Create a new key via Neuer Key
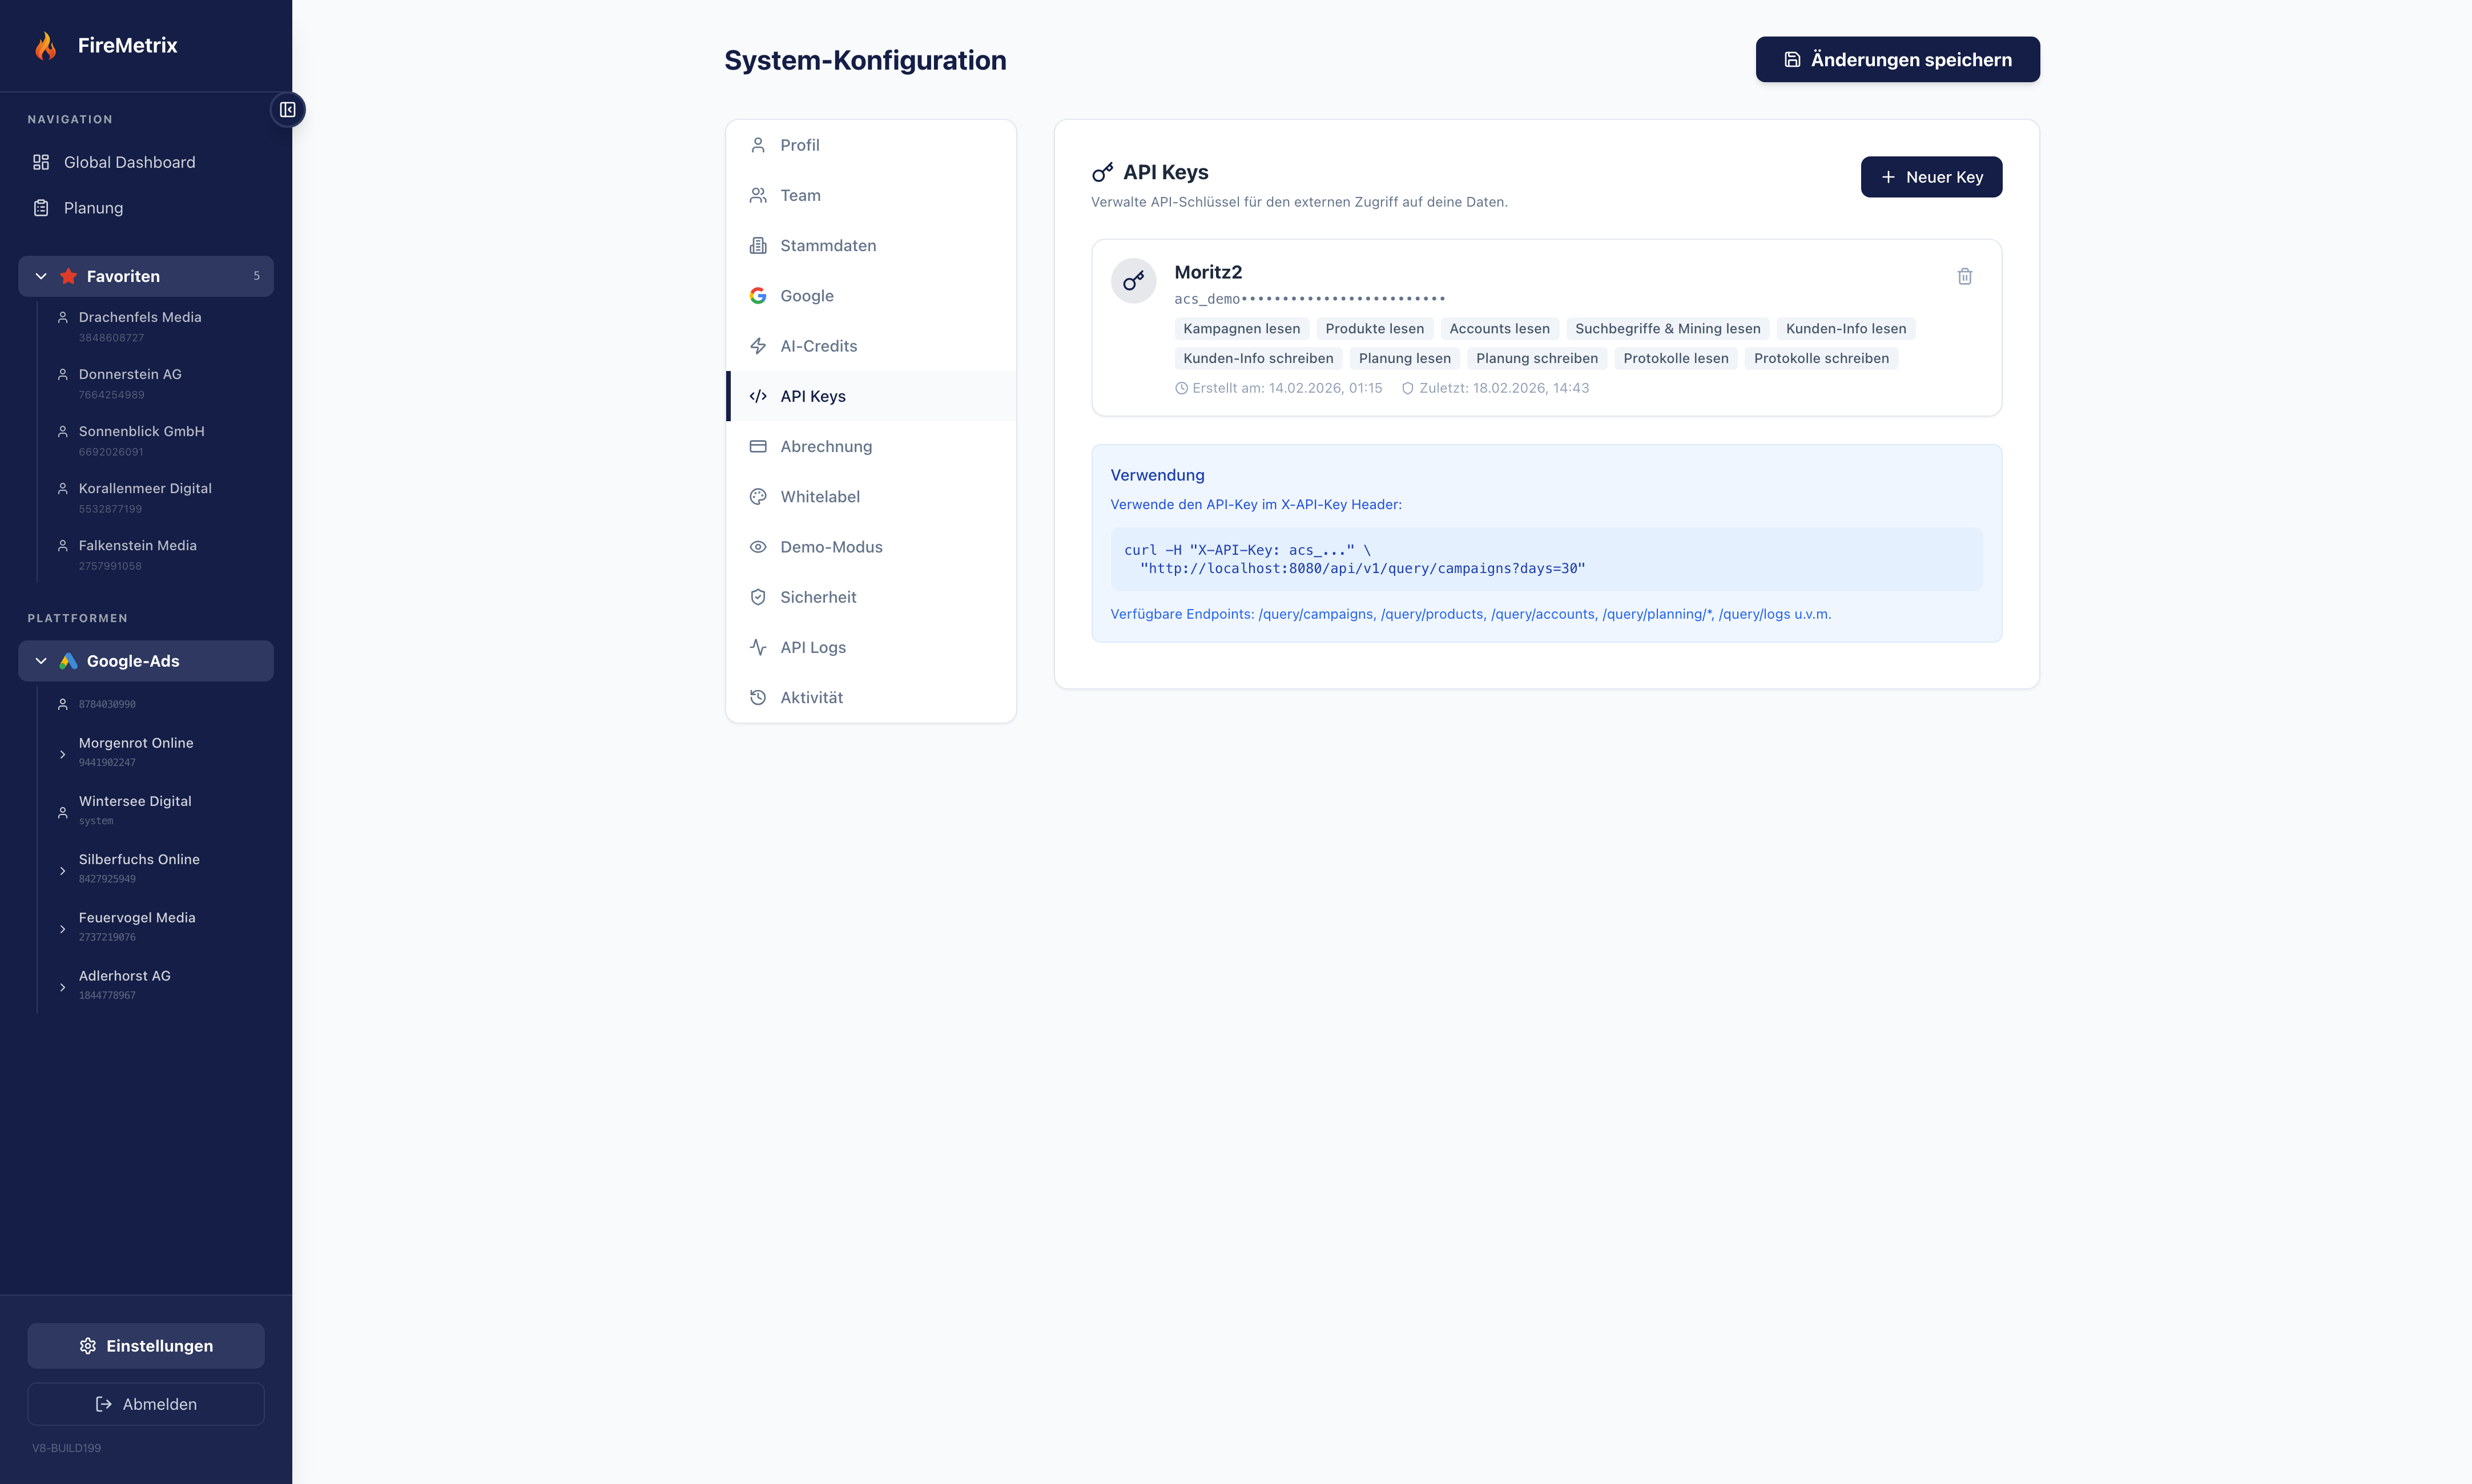The height and width of the screenshot is (1484, 2472). click(1930, 177)
